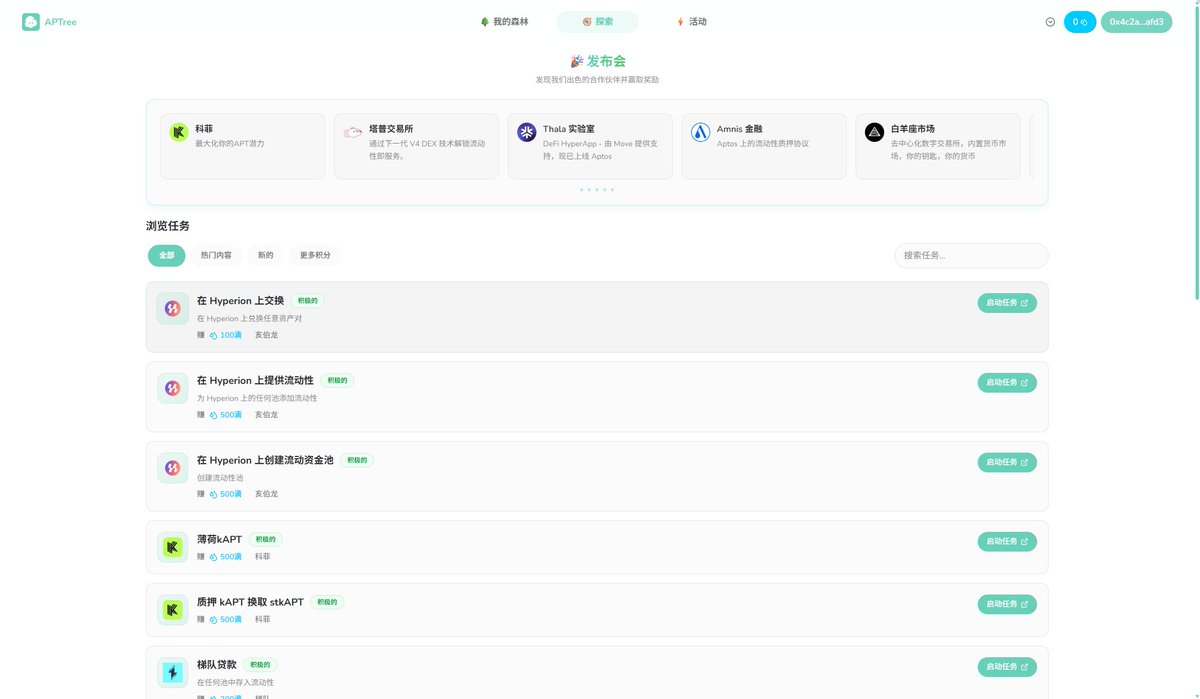Click the droplet icon beside 100滴
This screenshot has width=1200, height=699.
(x=214, y=335)
